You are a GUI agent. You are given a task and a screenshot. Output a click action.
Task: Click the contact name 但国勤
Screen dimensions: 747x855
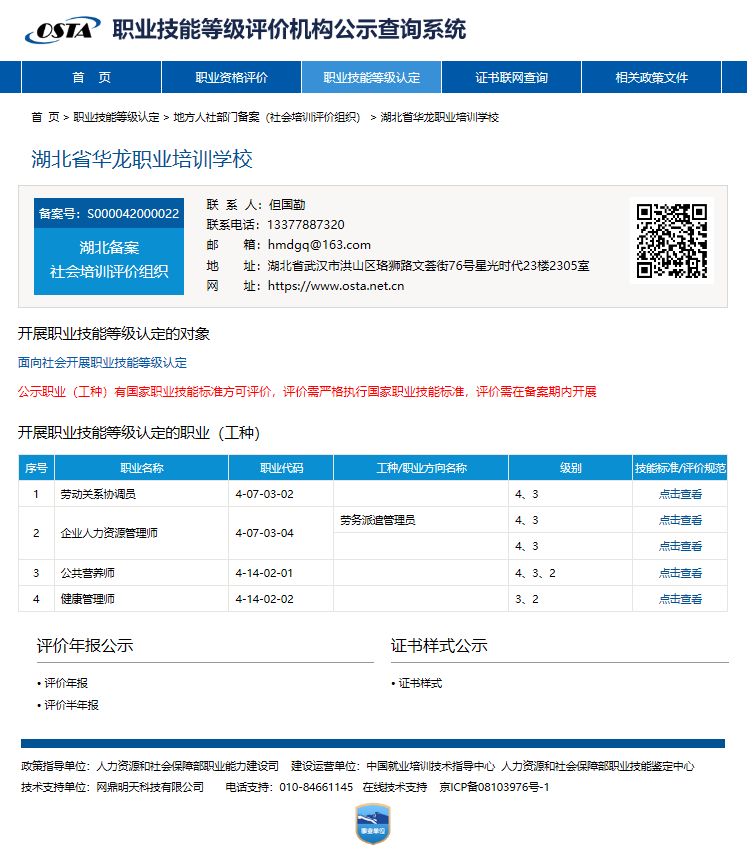click(287, 205)
